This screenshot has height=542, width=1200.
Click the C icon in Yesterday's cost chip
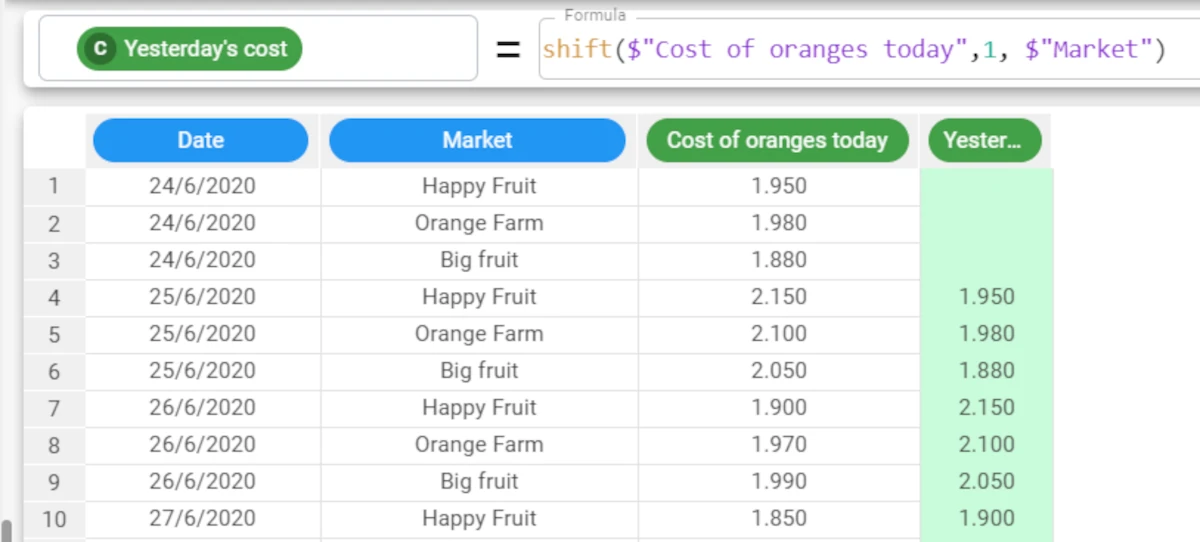100,48
